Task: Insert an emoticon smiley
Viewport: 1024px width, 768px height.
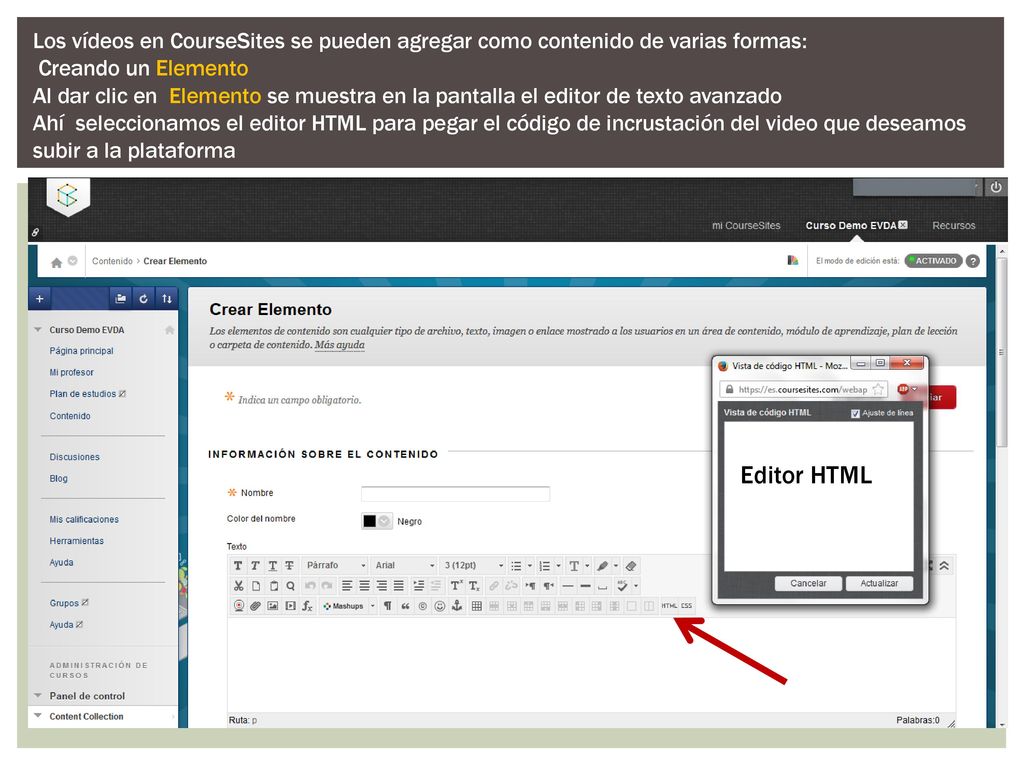Action: [x=440, y=606]
